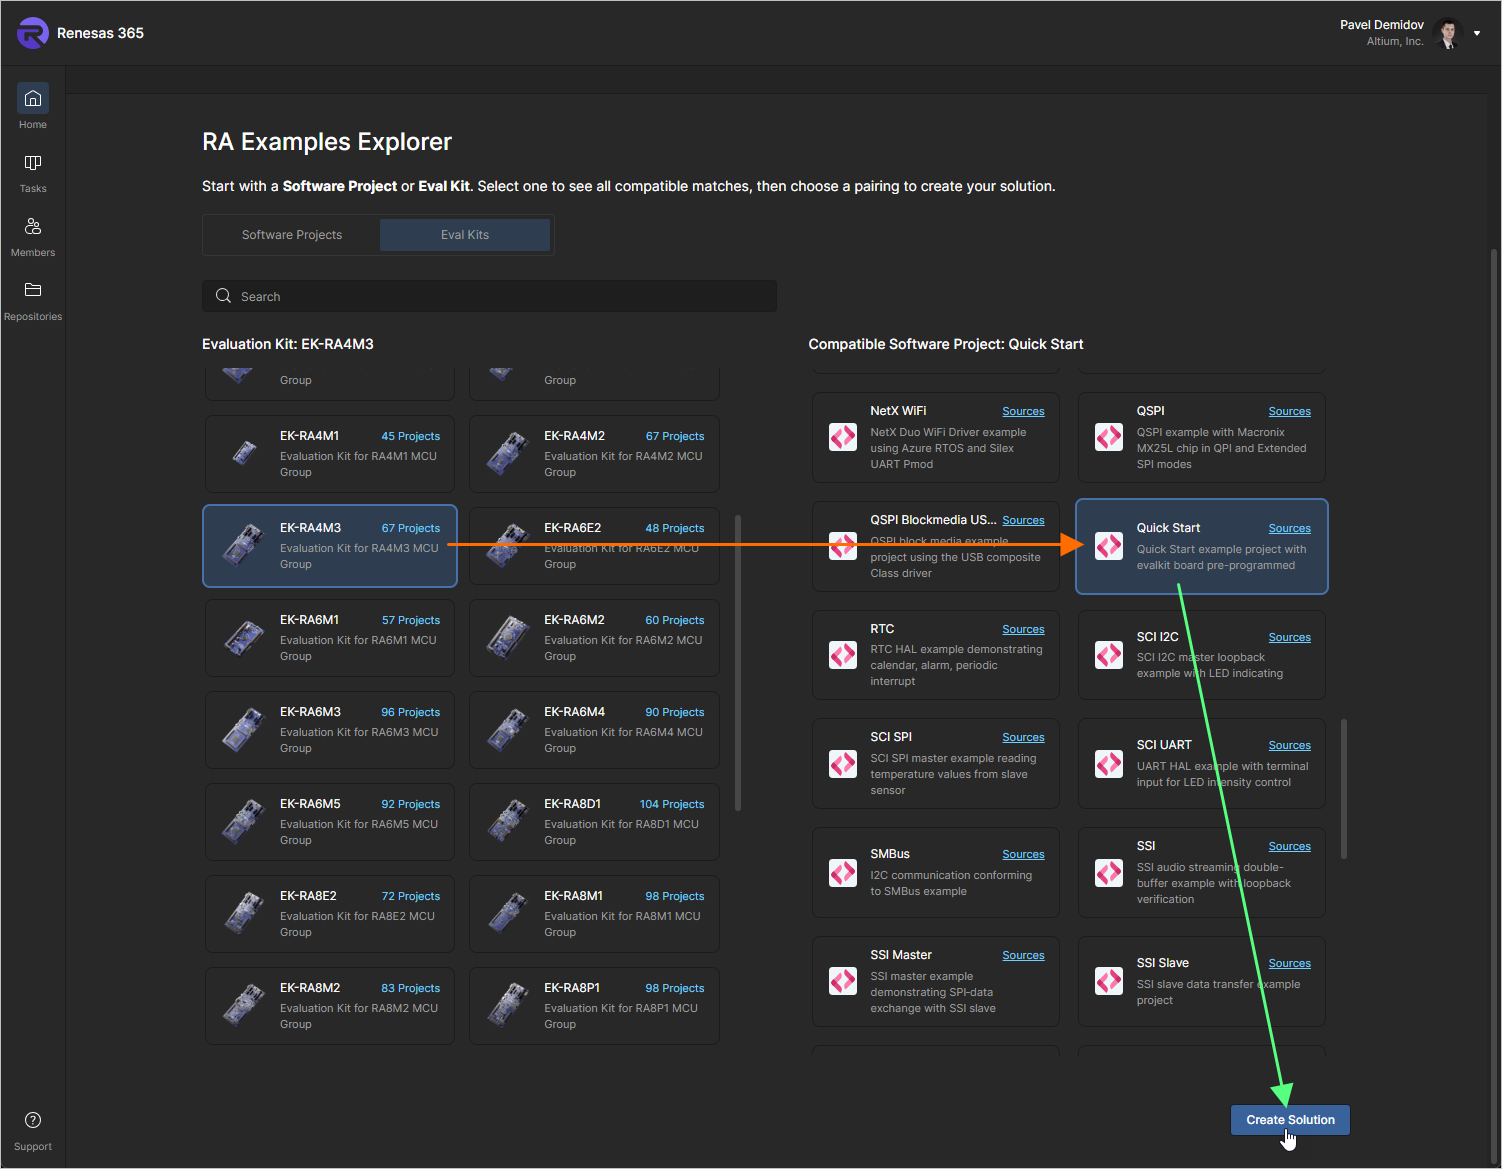The height and width of the screenshot is (1169, 1502).
Task: Click the EK-RA8P1 board thumbnail
Action: click(x=508, y=1005)
